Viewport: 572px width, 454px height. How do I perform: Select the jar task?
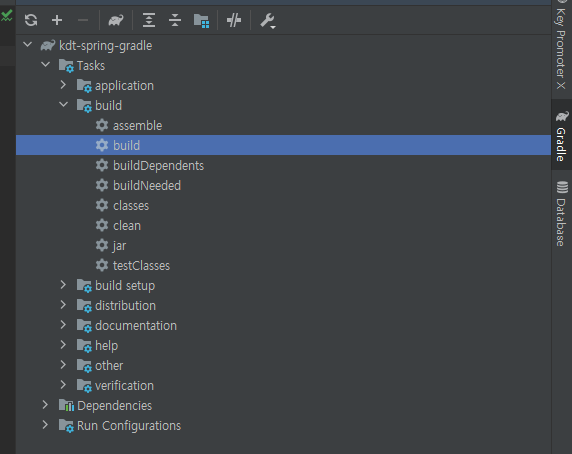[x=119, y=246]
